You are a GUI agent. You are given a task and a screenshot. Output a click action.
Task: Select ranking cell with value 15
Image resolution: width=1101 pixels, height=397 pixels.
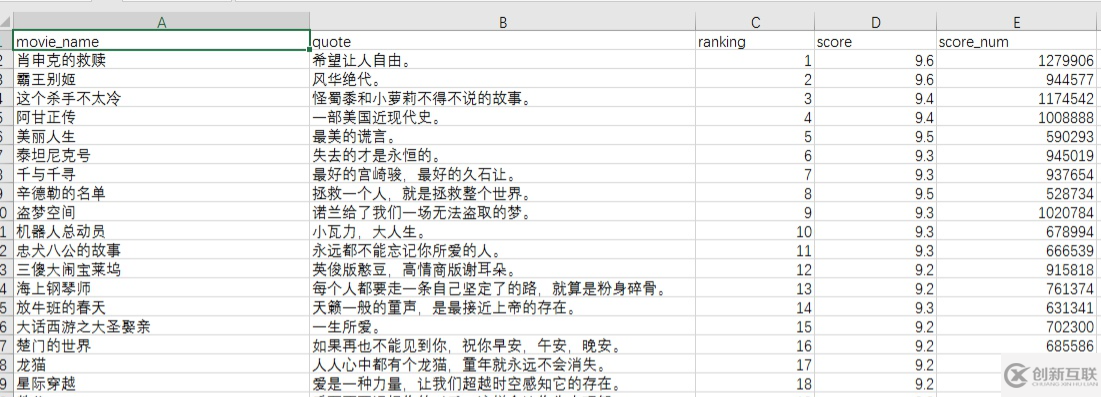pos(756,327)
